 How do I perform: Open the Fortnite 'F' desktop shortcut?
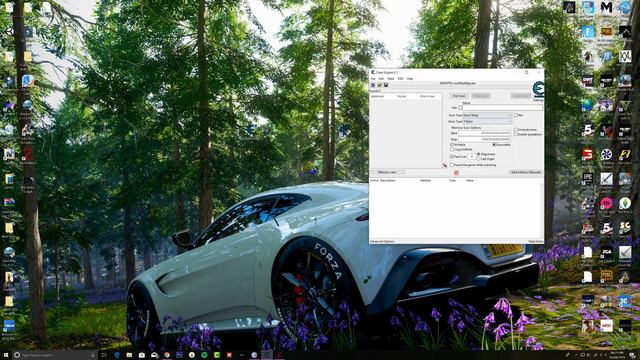click(x=588, y=31)
